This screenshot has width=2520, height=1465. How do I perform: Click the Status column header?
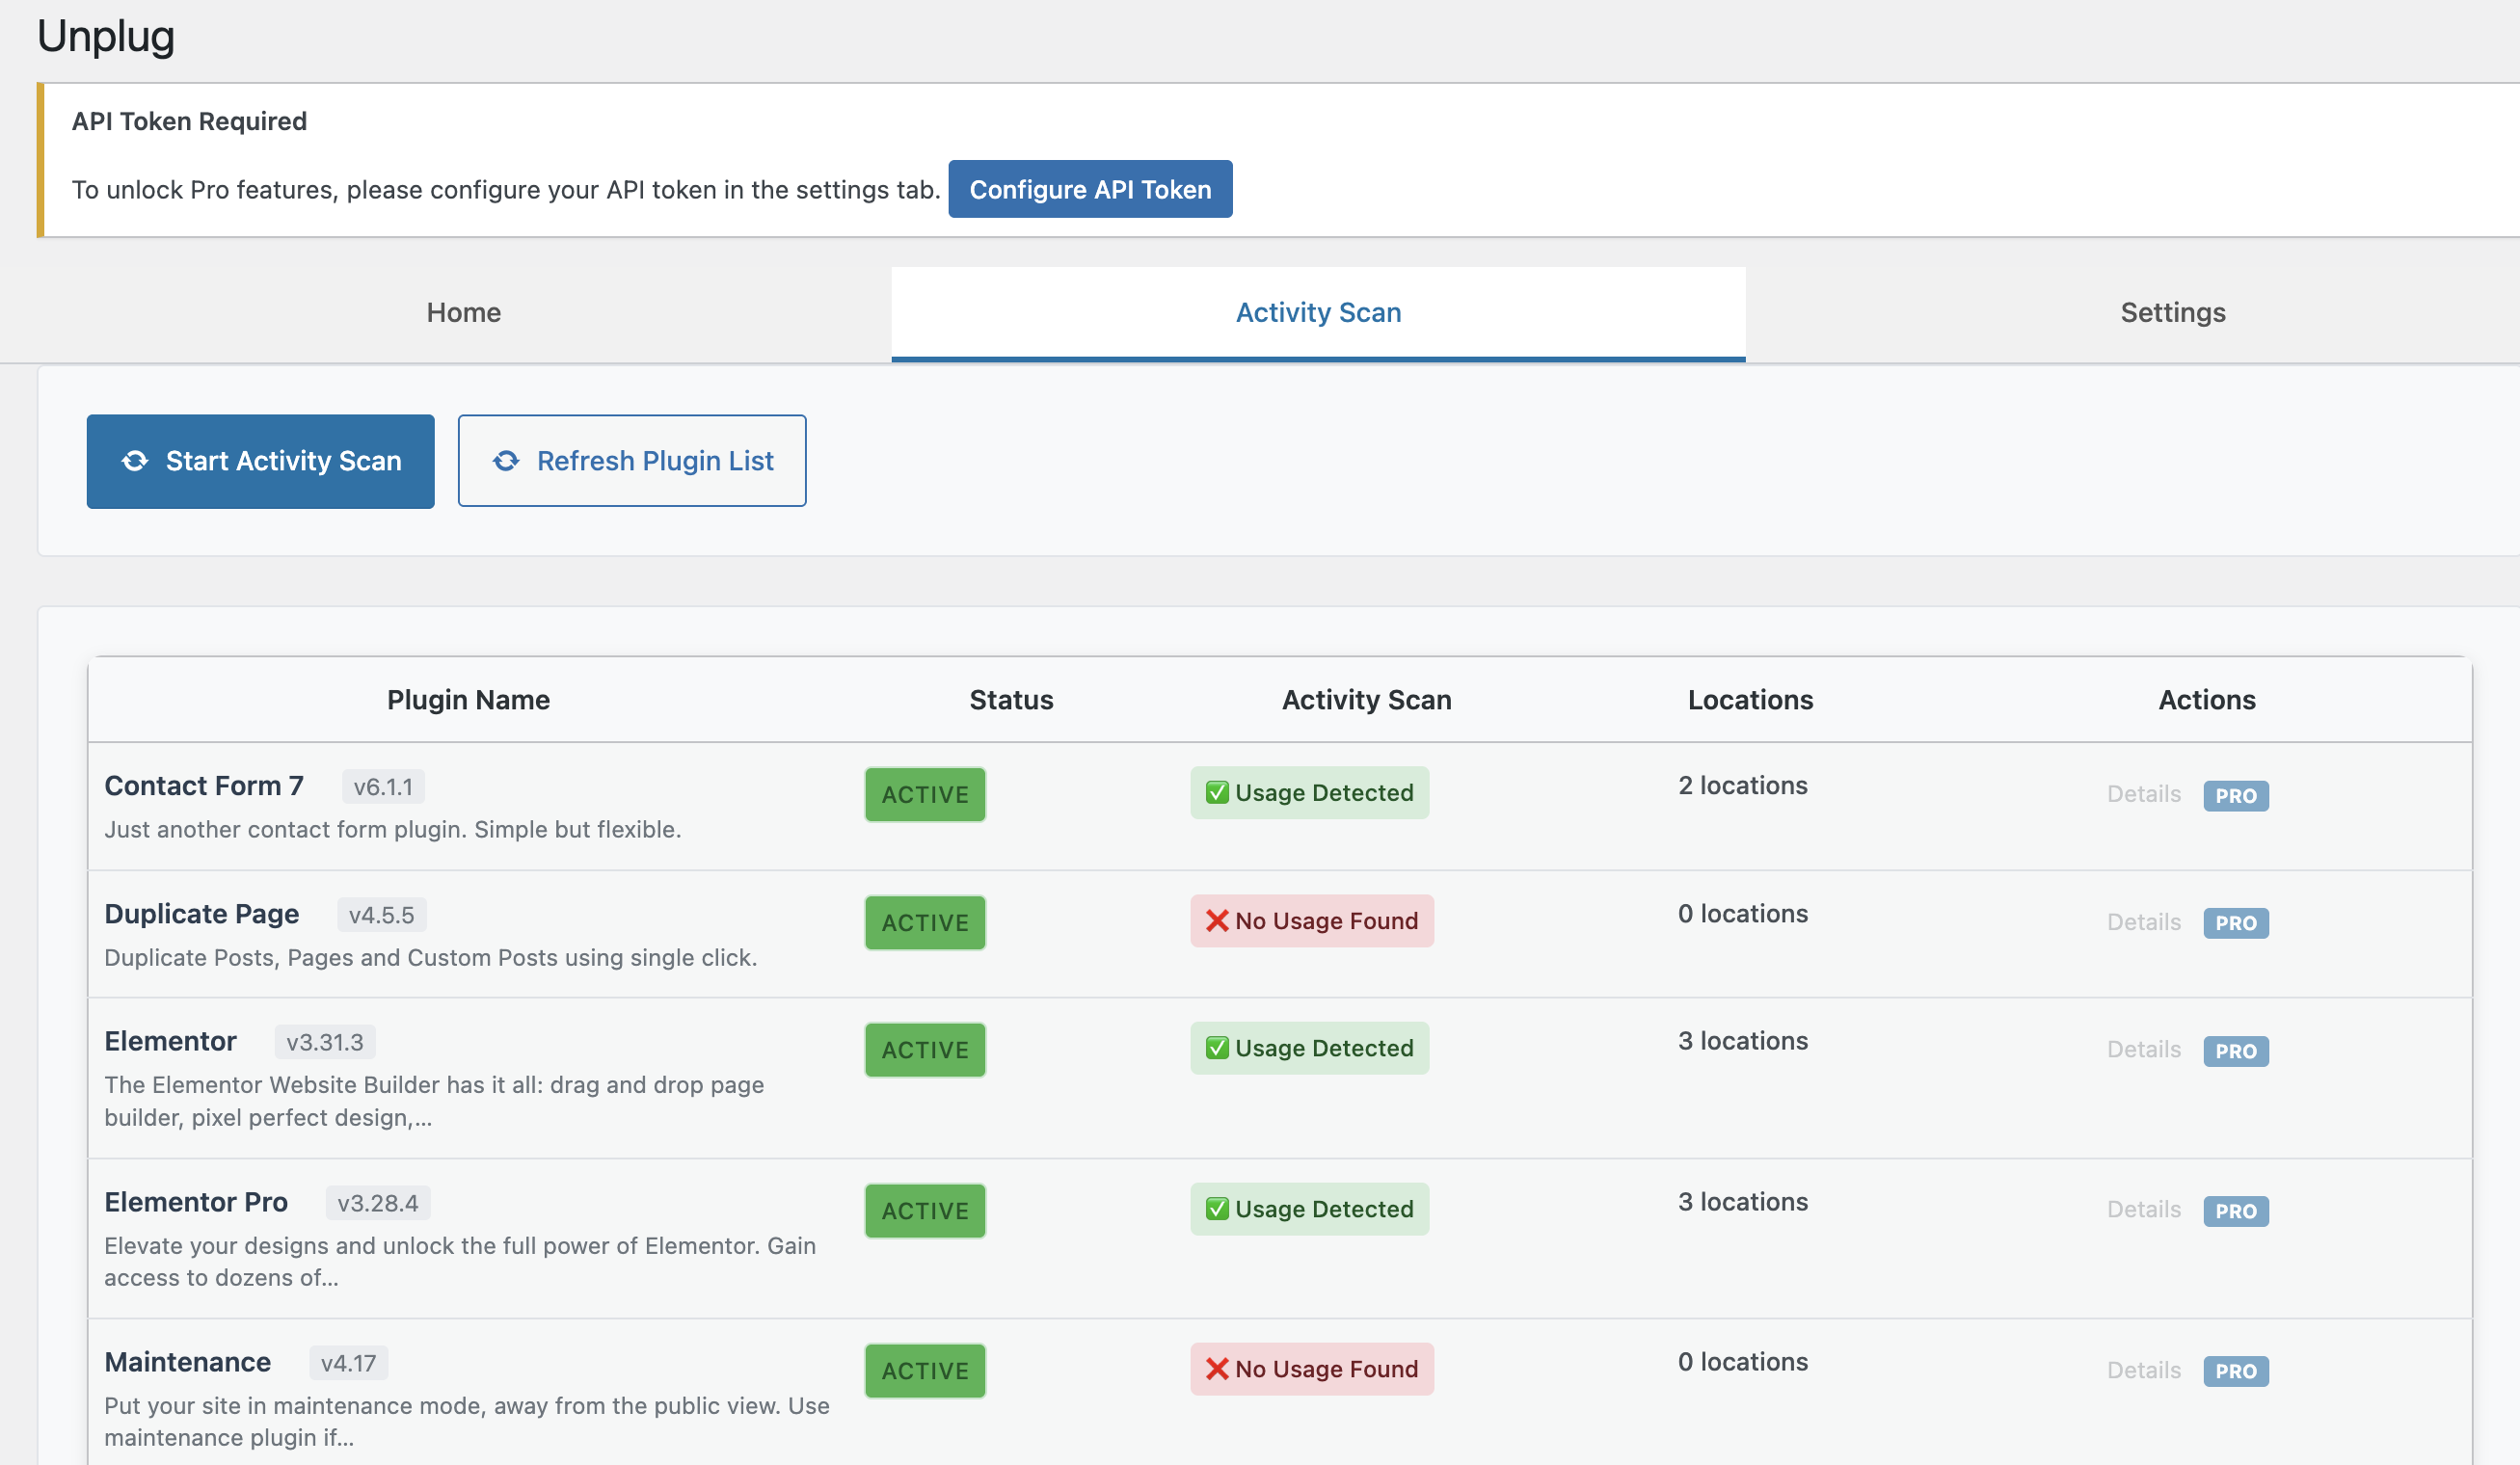[1011, 700]
